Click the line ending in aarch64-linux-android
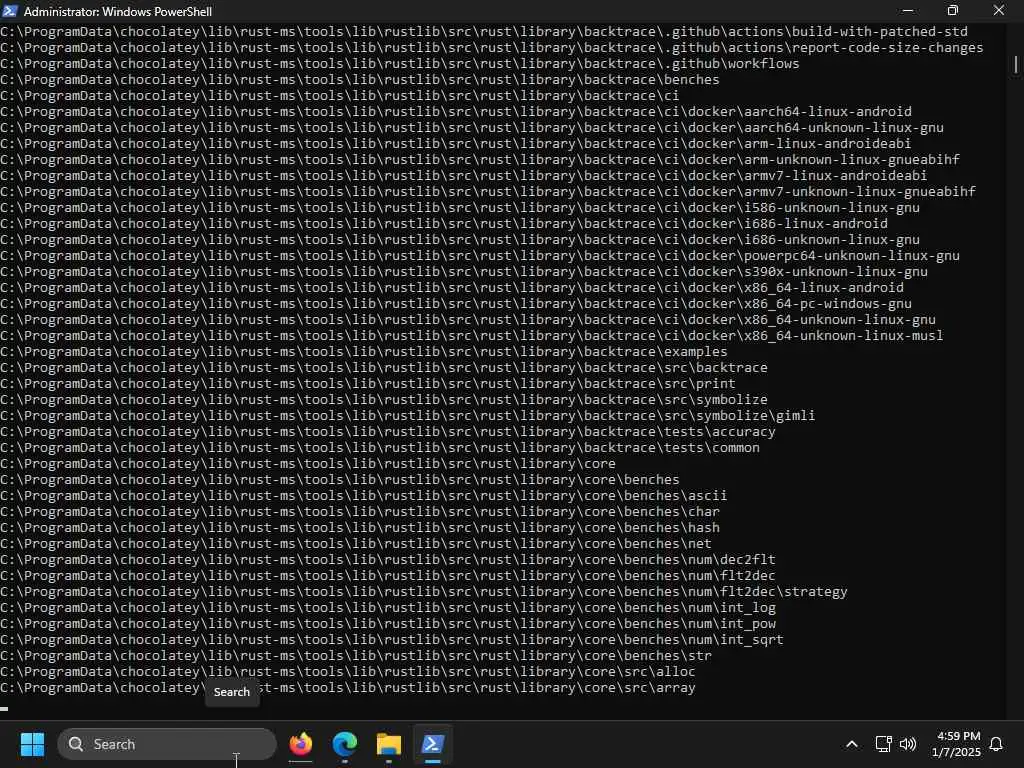This screenshot has width=1024, height=768. click(456, 112)
